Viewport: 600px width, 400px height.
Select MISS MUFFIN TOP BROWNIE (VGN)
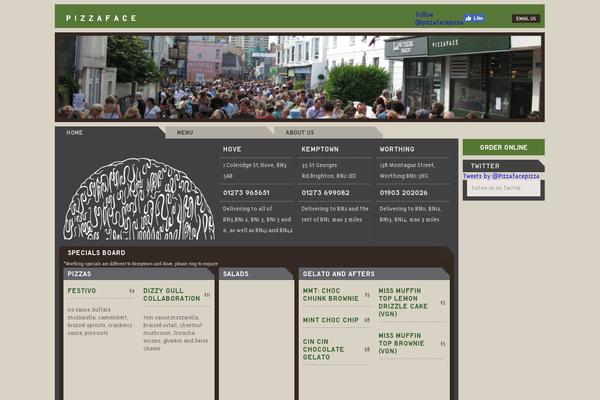(x=401, y=343)
